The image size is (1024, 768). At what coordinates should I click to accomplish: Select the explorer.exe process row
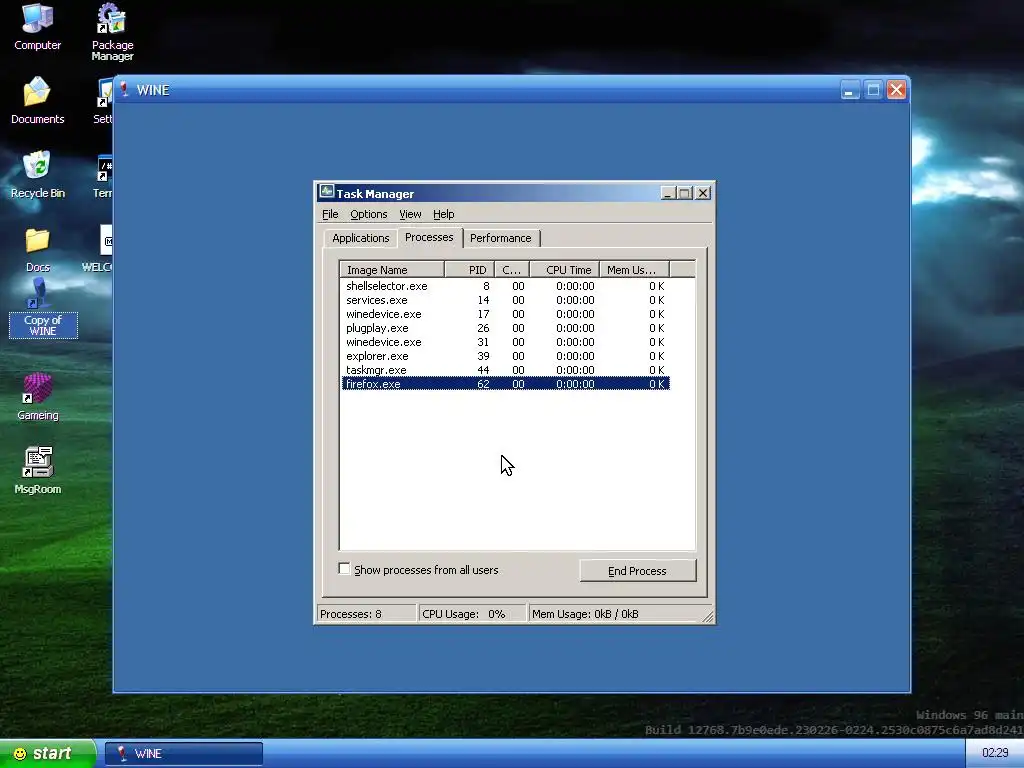click(505, 356)
